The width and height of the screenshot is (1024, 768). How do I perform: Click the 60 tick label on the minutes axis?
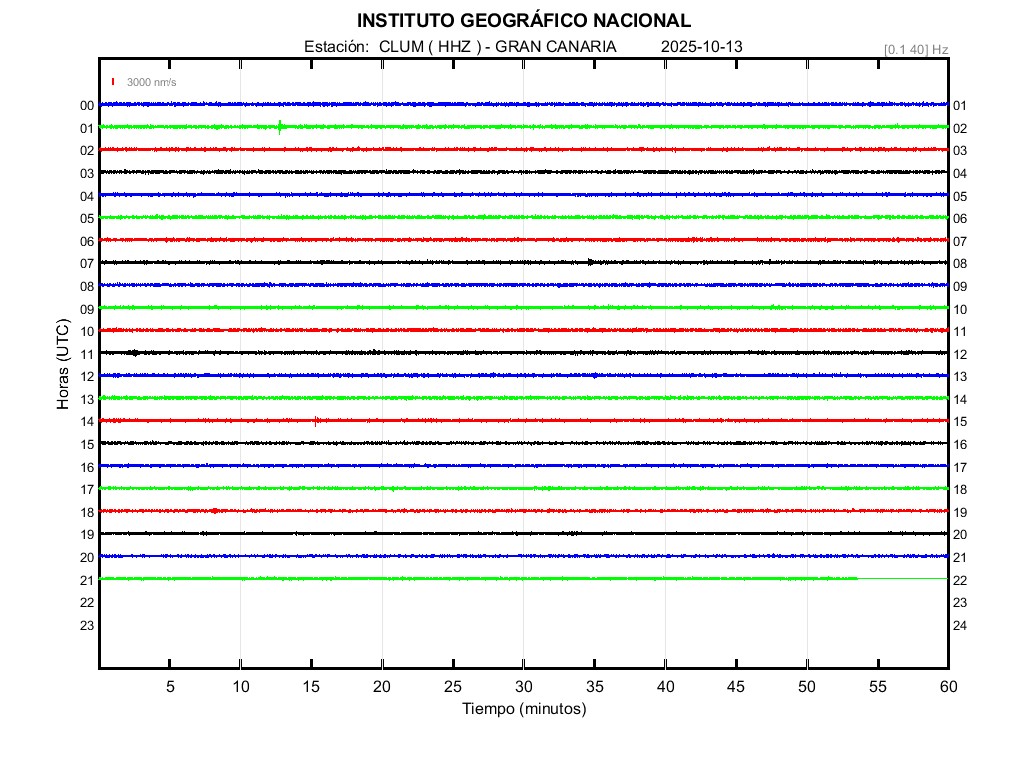pos(948,686)
